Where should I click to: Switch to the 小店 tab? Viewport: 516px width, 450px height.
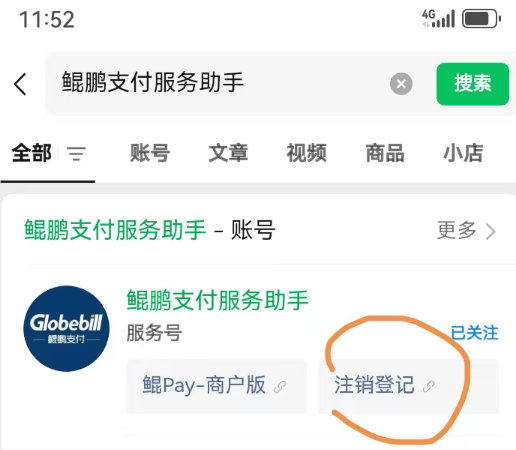(x=463, y=153)
